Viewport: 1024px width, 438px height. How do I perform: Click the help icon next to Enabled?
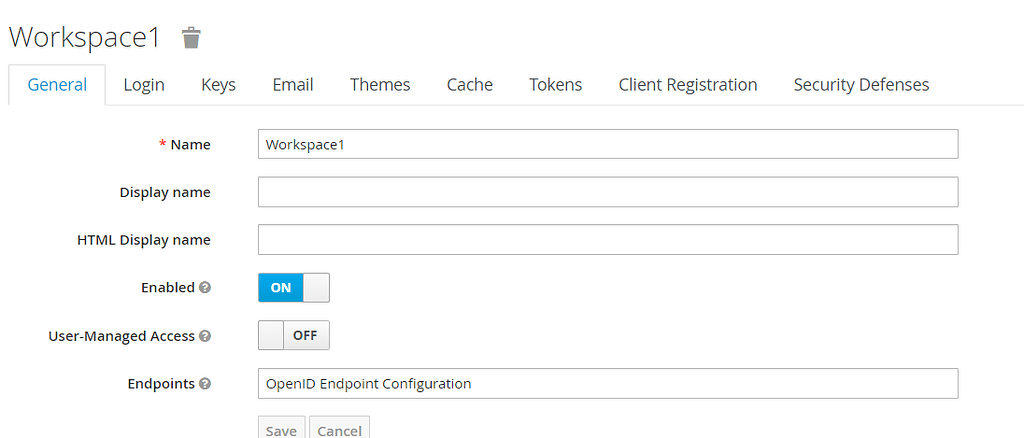tap(205, 288)
